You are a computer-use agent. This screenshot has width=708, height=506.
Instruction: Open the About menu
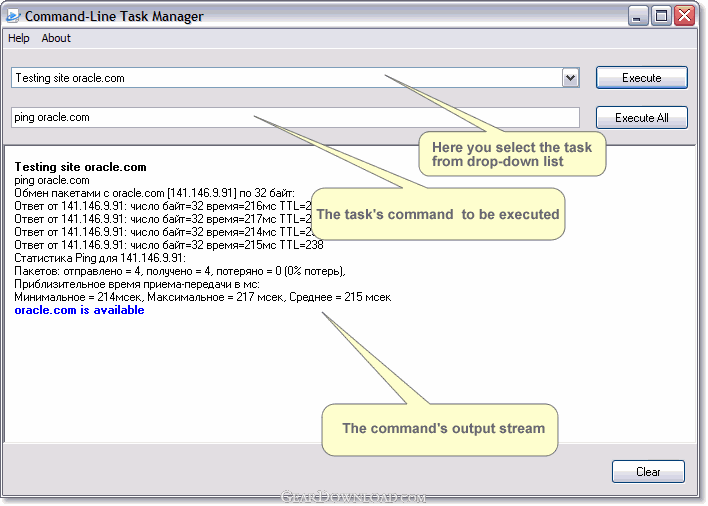click(x=56, y=38)
